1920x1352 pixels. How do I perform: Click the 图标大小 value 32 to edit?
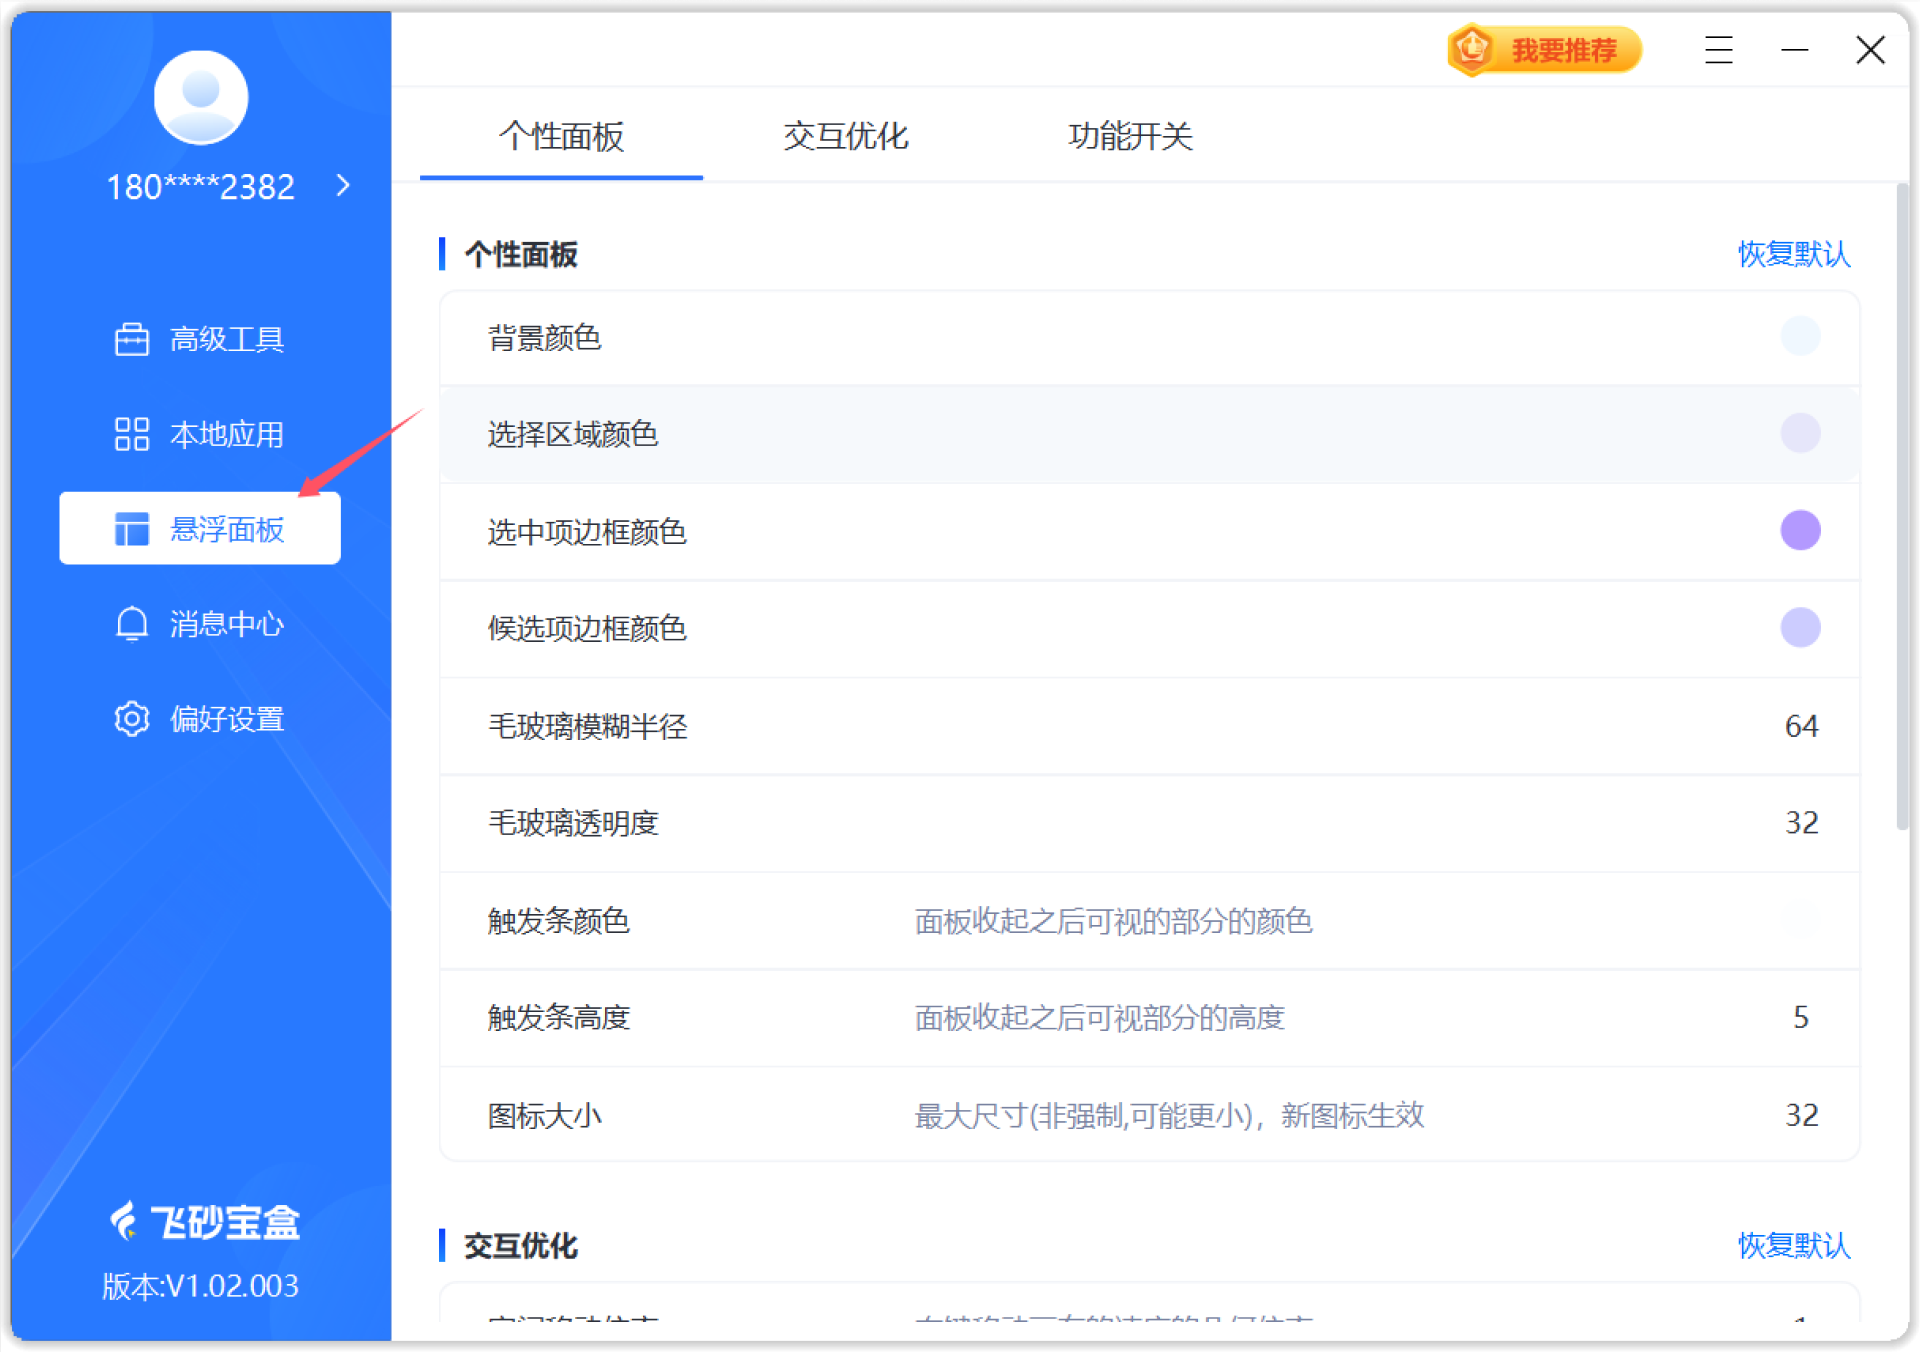coord(1801,1115)
